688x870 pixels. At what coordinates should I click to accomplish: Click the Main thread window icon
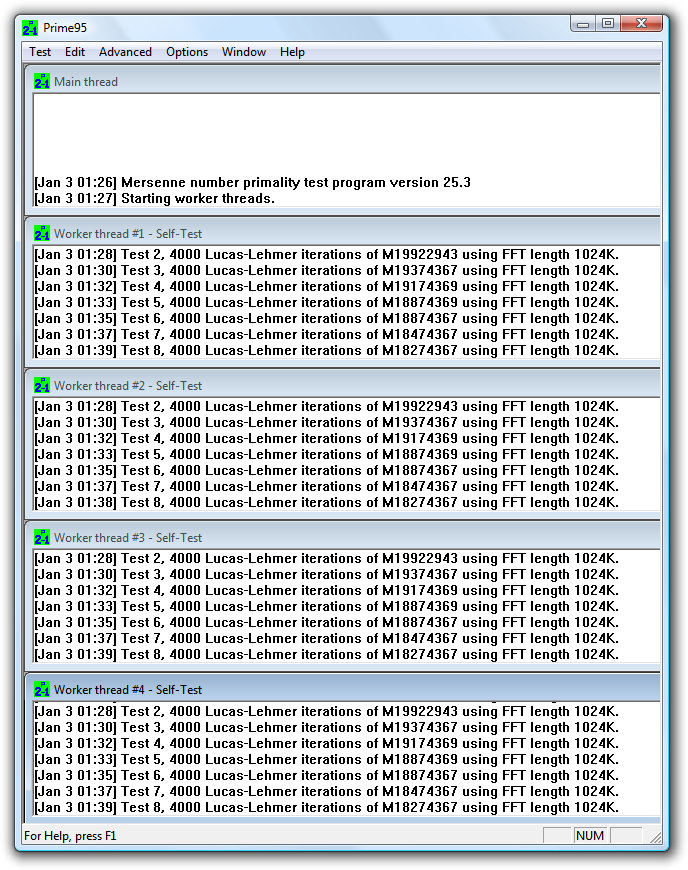coord(42,82)
